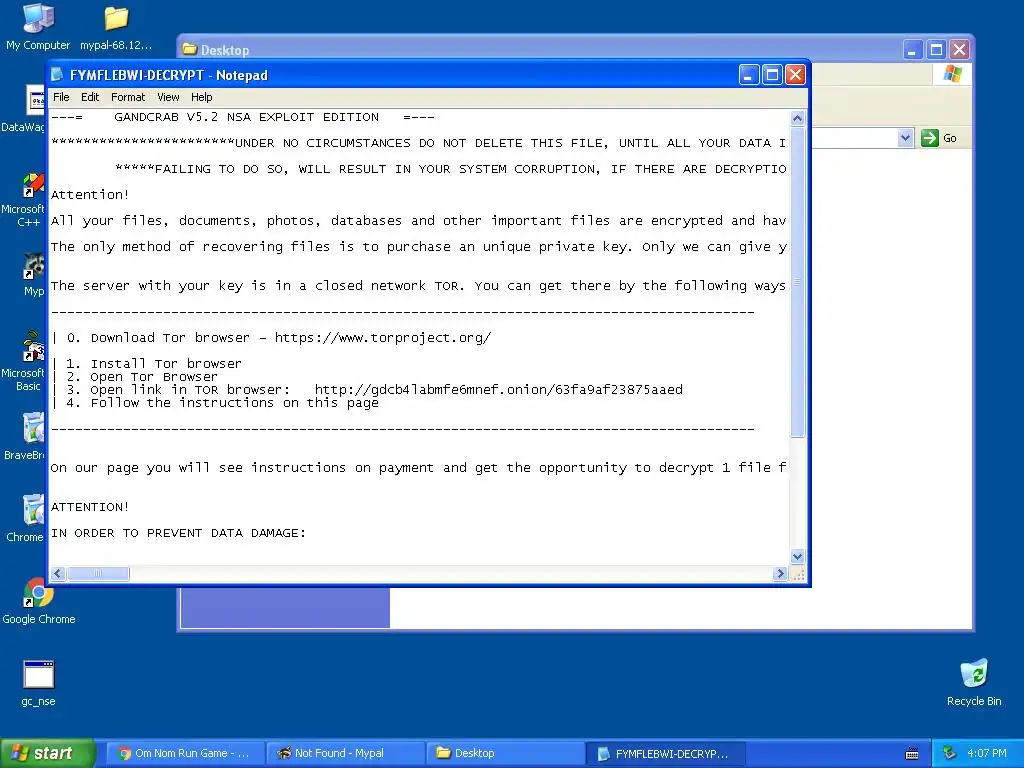Click Notepad horizontal scroll right arrow
The width and height of the screenshot is (1024, 768).
pos(780,573)
